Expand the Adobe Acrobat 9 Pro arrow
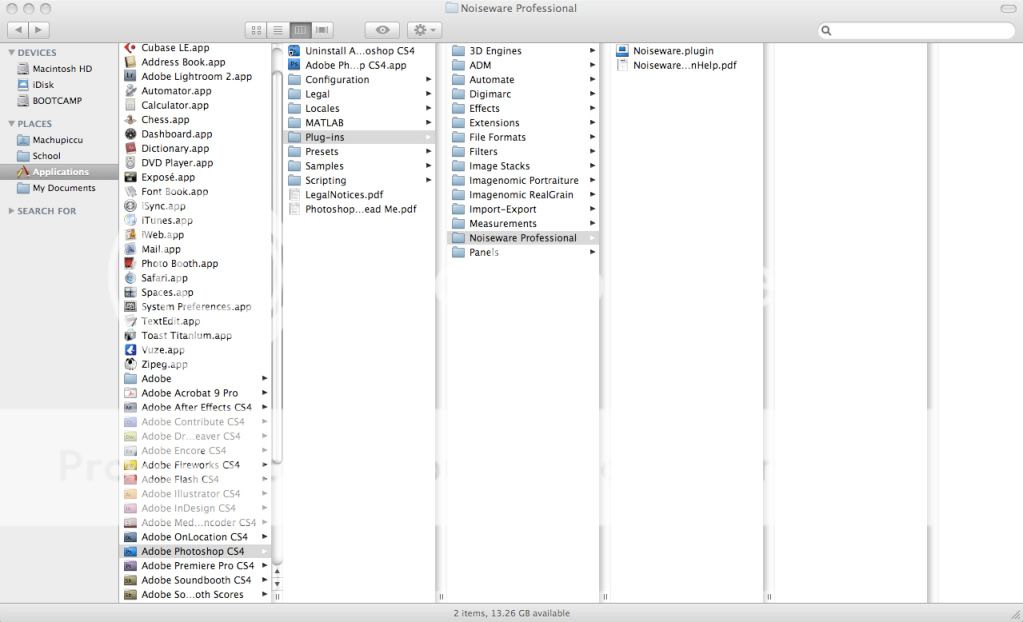This screenshot has height=622, width=1023. pyautogui.click(x=264, y=393)
